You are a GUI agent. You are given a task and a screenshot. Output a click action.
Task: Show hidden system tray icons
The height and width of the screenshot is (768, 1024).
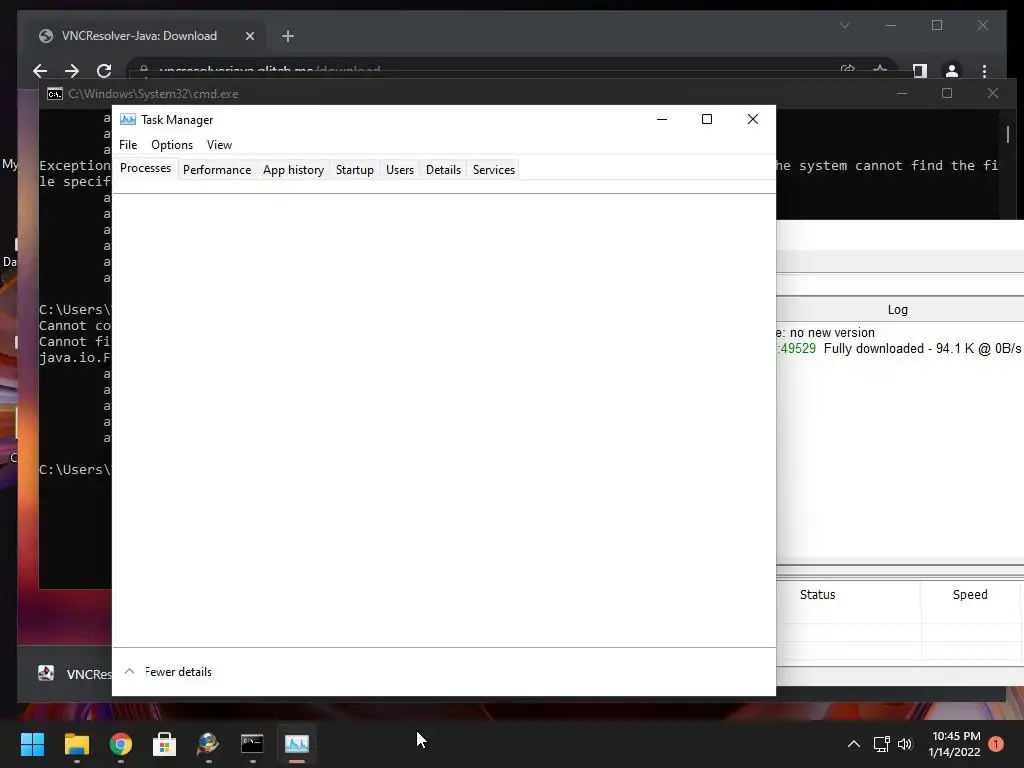(x=854, y=744)
